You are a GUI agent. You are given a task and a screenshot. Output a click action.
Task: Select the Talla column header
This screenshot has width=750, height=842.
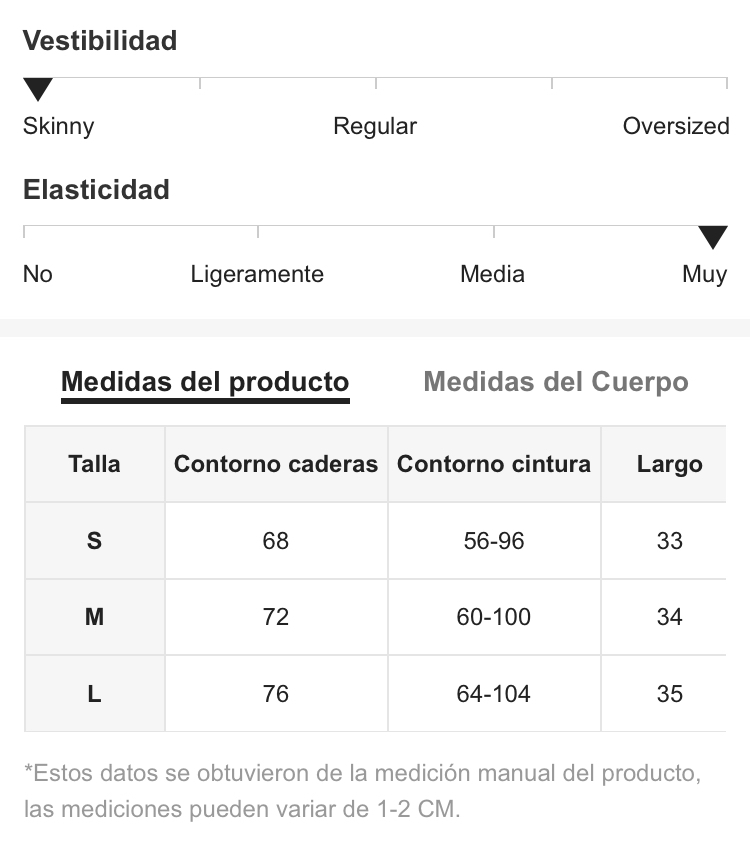tap(94, 464)
